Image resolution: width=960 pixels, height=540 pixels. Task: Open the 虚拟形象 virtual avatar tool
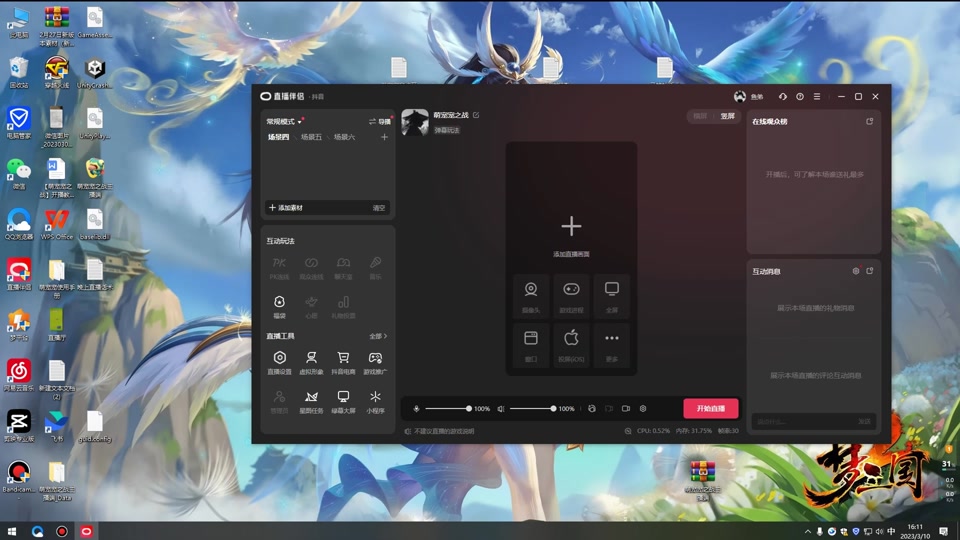click(311, 362)
